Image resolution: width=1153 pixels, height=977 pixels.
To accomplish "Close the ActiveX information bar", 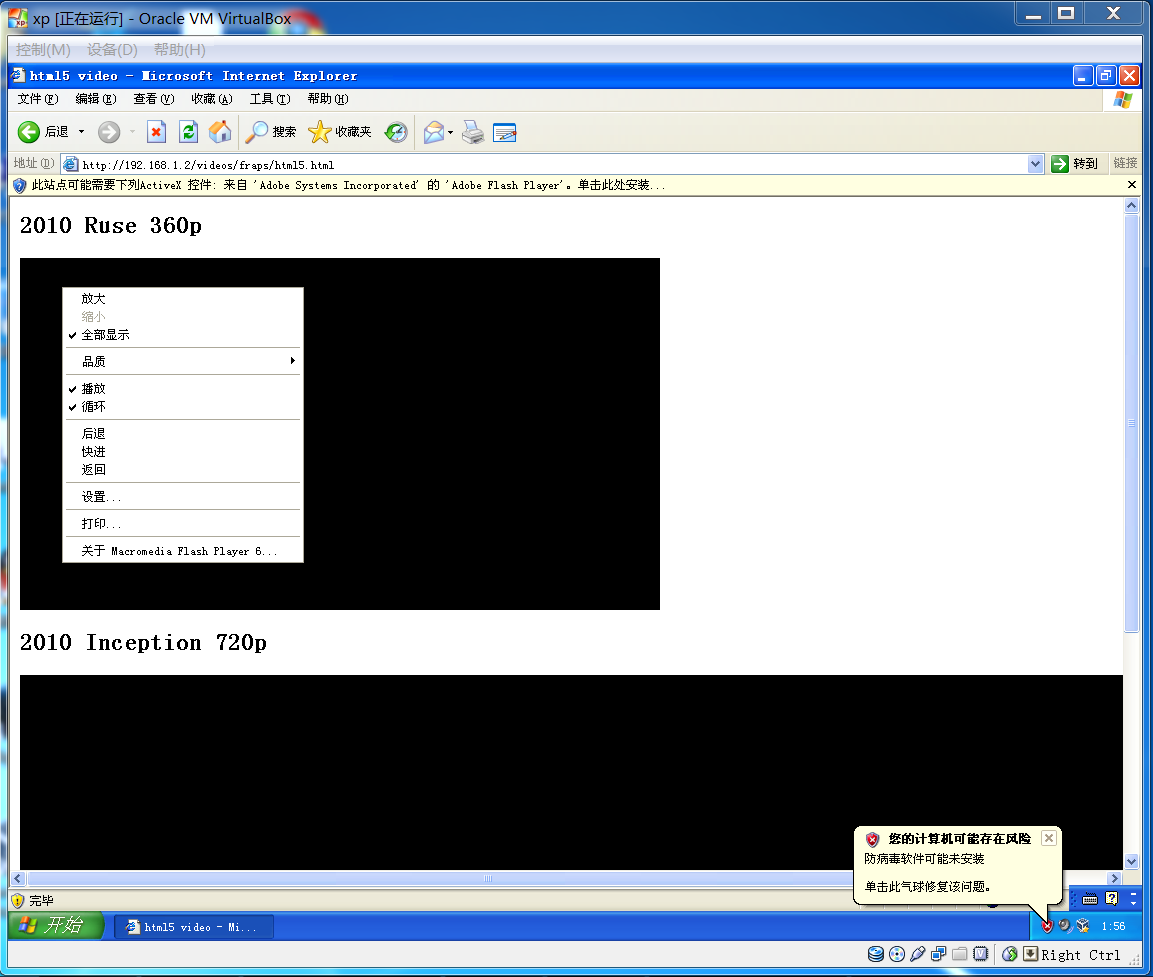I will pyautogui.click(x=1132, y=185).
